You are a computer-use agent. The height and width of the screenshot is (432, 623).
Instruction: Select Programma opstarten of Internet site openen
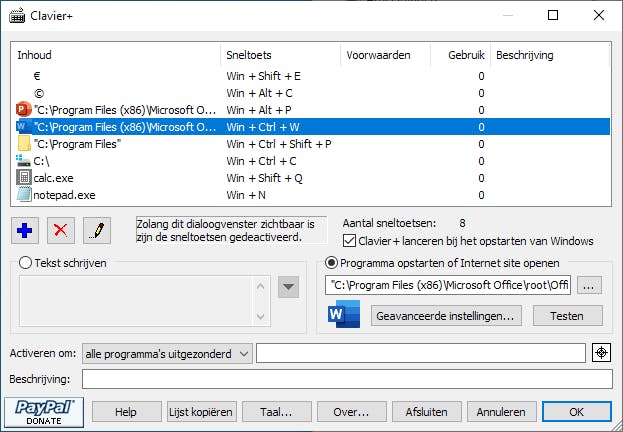(x=332, y=263)
